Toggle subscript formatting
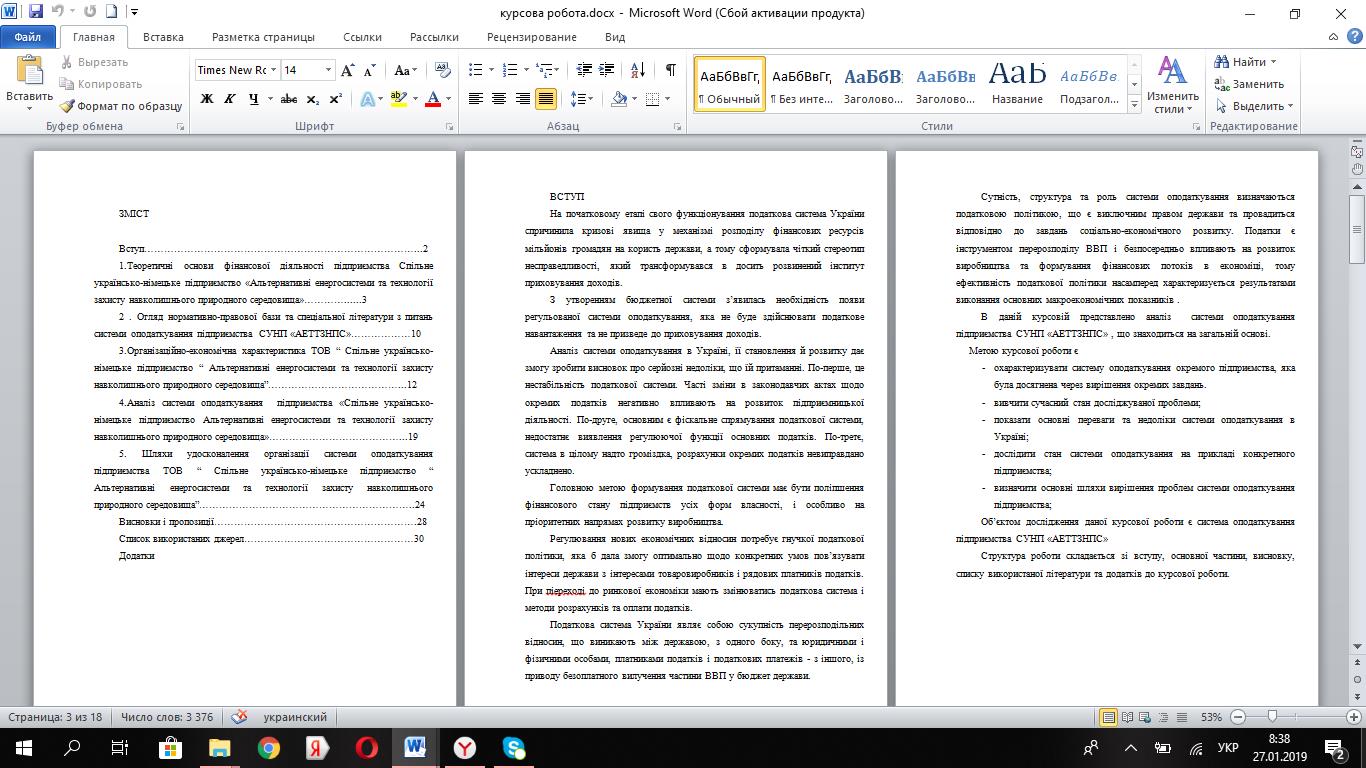1366x768 pixels. [313, 99]
